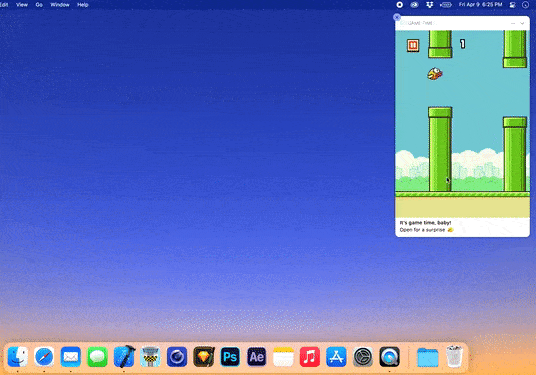Open the View menu
The height and width of the screenshot is (375, 536).
click(x=22, y=5)
